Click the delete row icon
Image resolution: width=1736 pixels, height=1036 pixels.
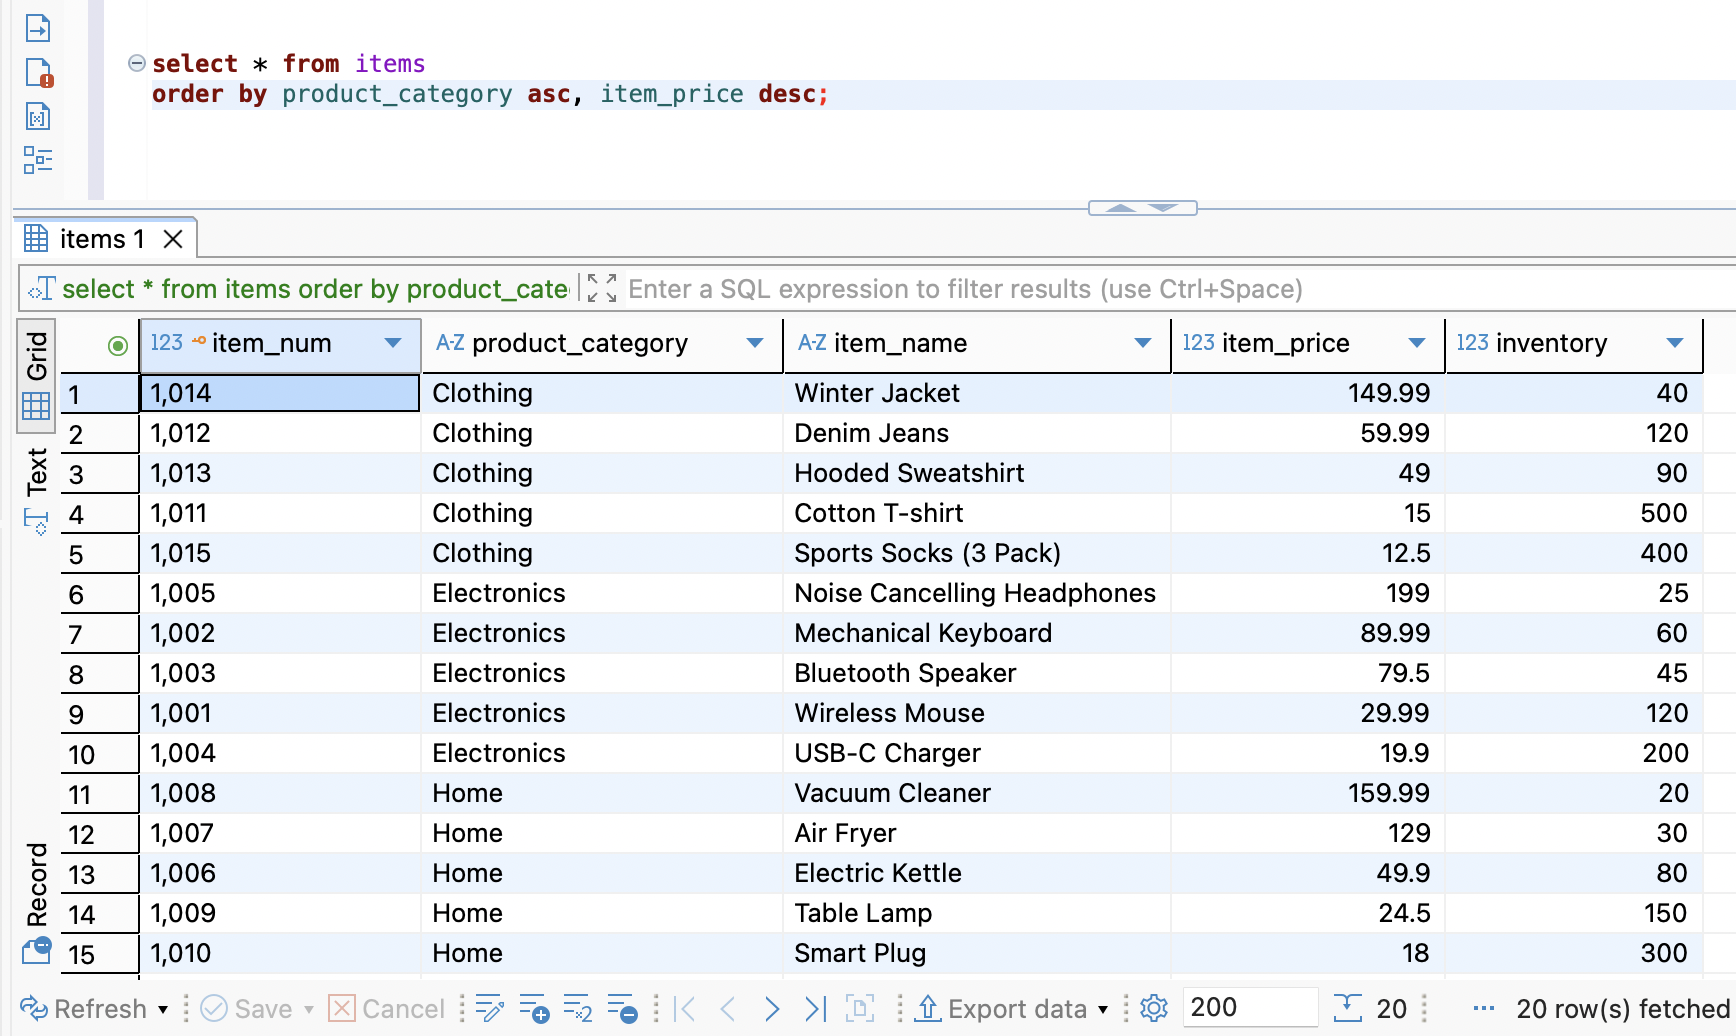pos(622,1008)
